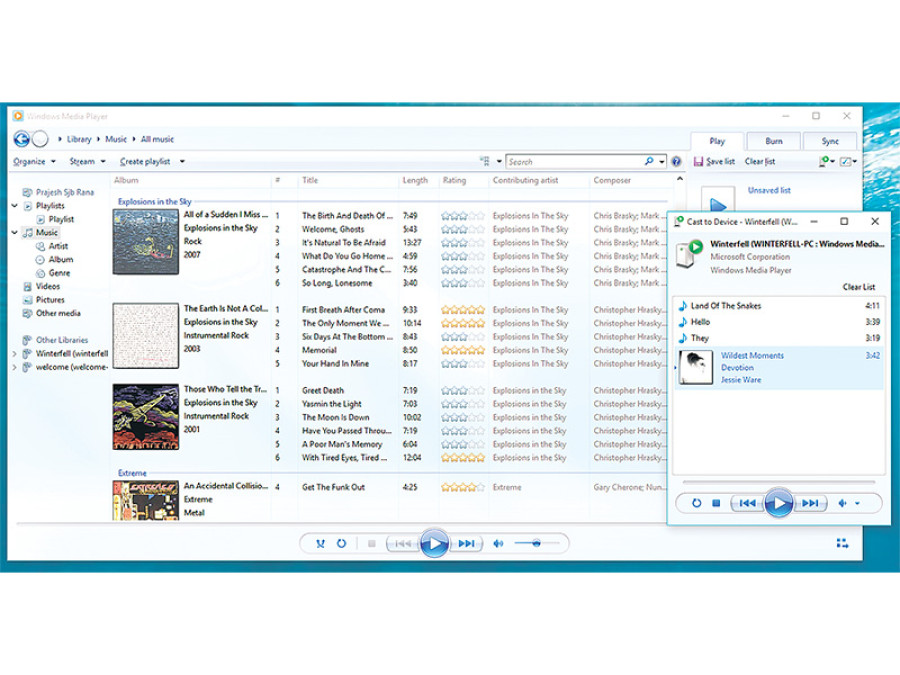900x675 pixels.
Task: Select the Playlist item under Playlists
Action: tap(61, 219)
